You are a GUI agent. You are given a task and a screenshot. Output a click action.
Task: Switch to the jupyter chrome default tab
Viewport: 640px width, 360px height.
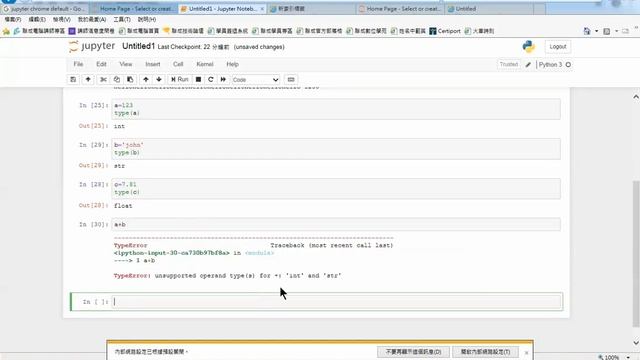coord(44,9)
